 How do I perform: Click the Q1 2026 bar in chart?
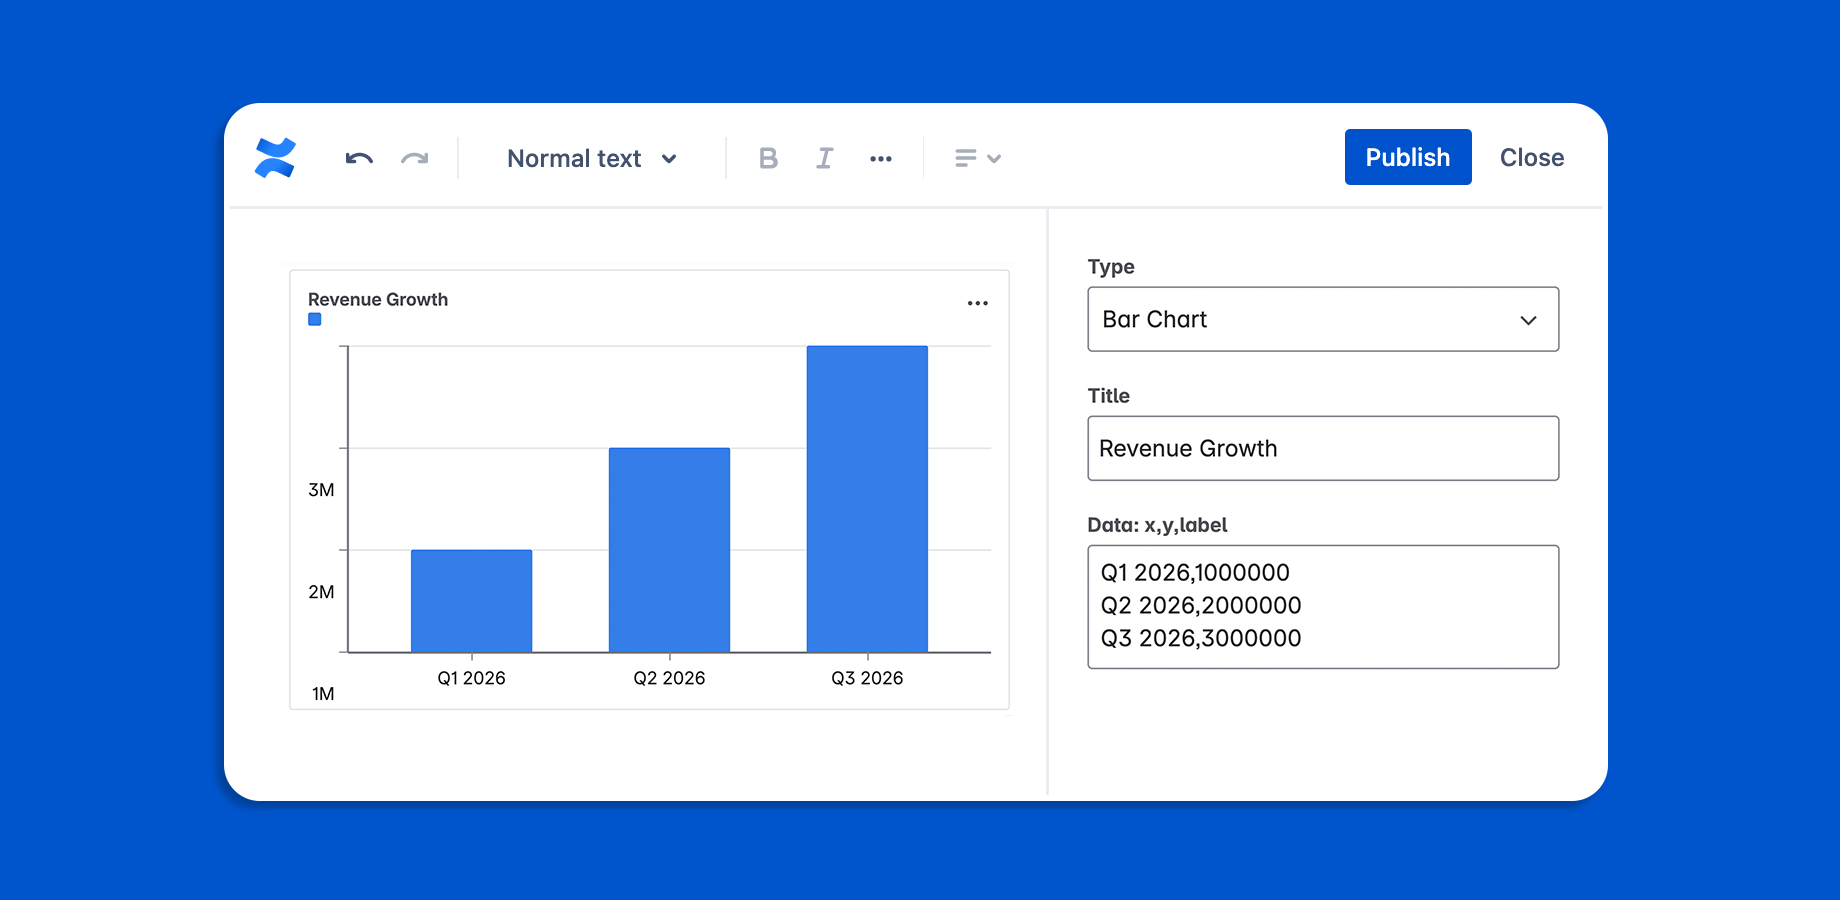pyautogui.click(x=472, y=601)
